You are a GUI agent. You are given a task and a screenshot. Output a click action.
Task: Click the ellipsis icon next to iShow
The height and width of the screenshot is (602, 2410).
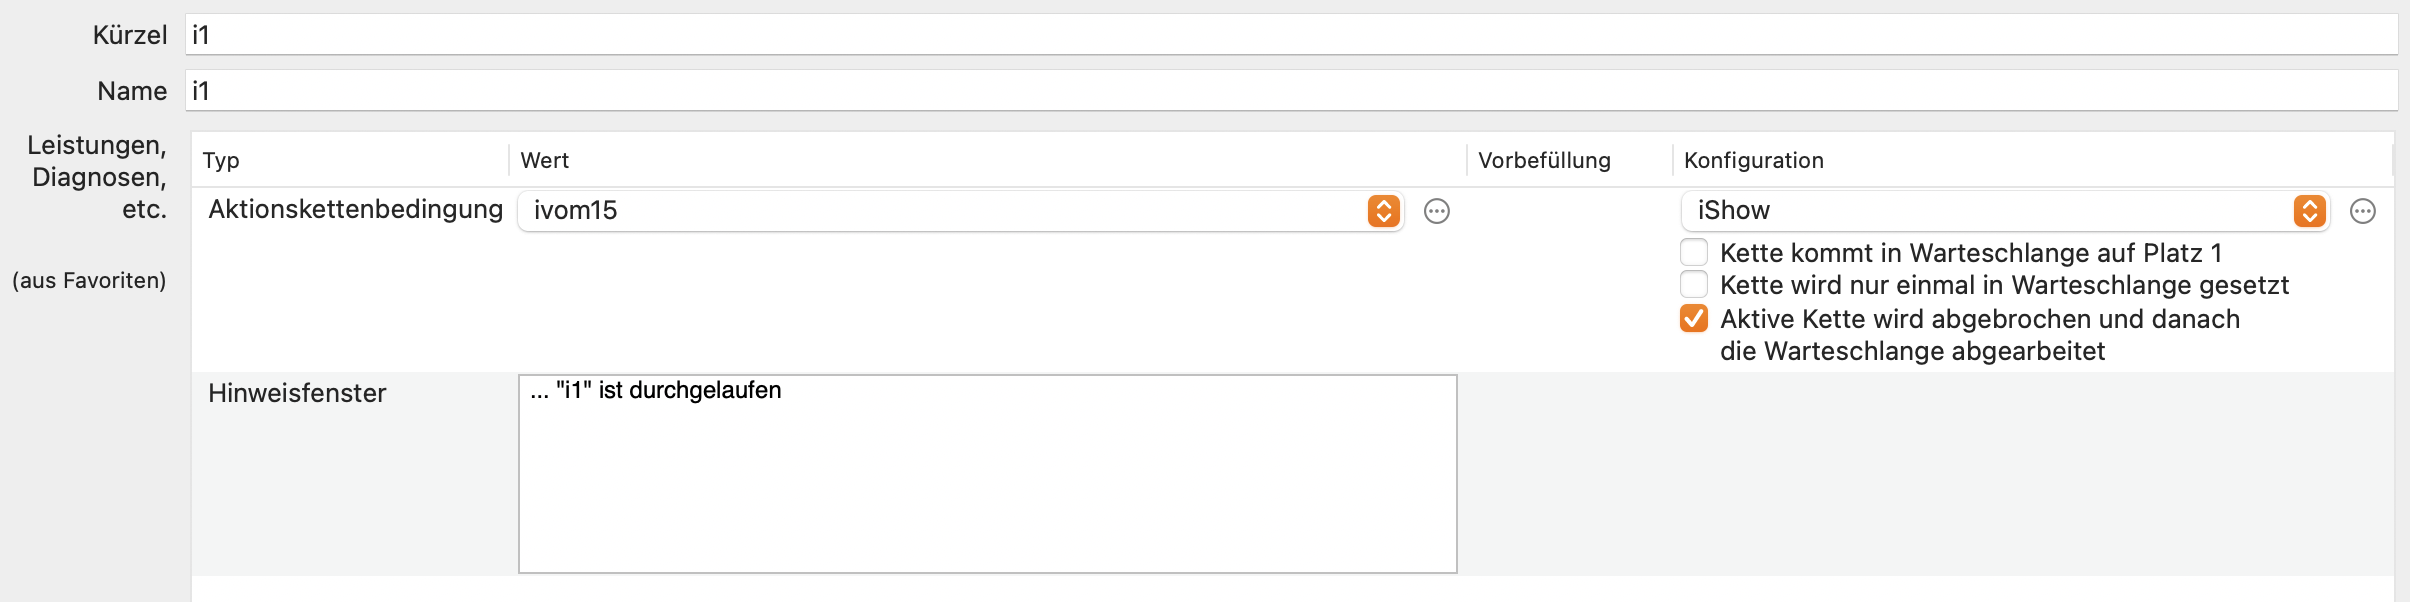2363,211
